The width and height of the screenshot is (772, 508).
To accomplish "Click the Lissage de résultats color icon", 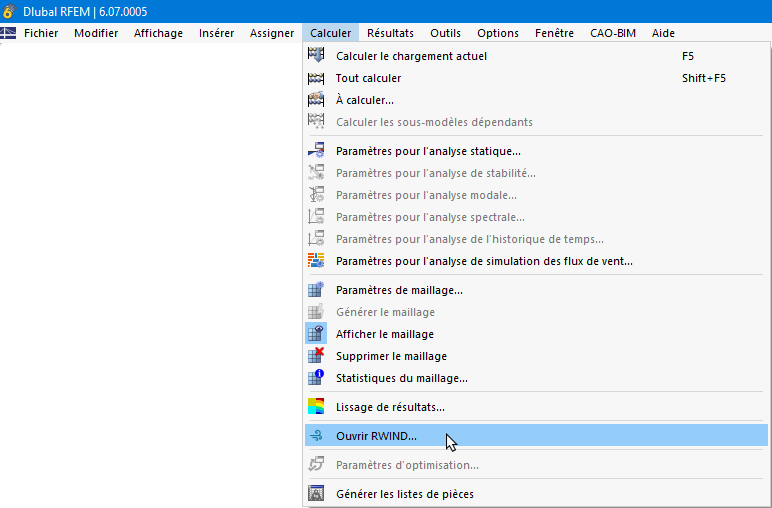I will click(x=316, y=407).
